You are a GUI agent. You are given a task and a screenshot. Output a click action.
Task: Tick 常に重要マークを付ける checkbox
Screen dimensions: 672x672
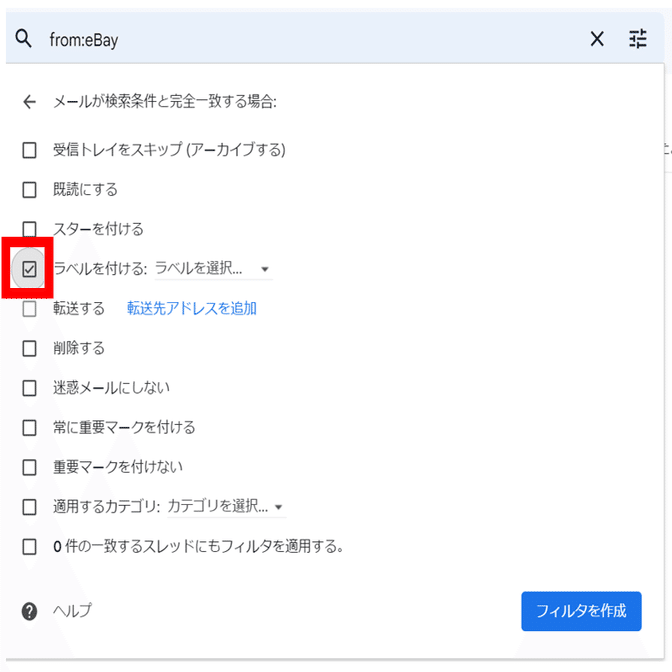click(29, 428)
